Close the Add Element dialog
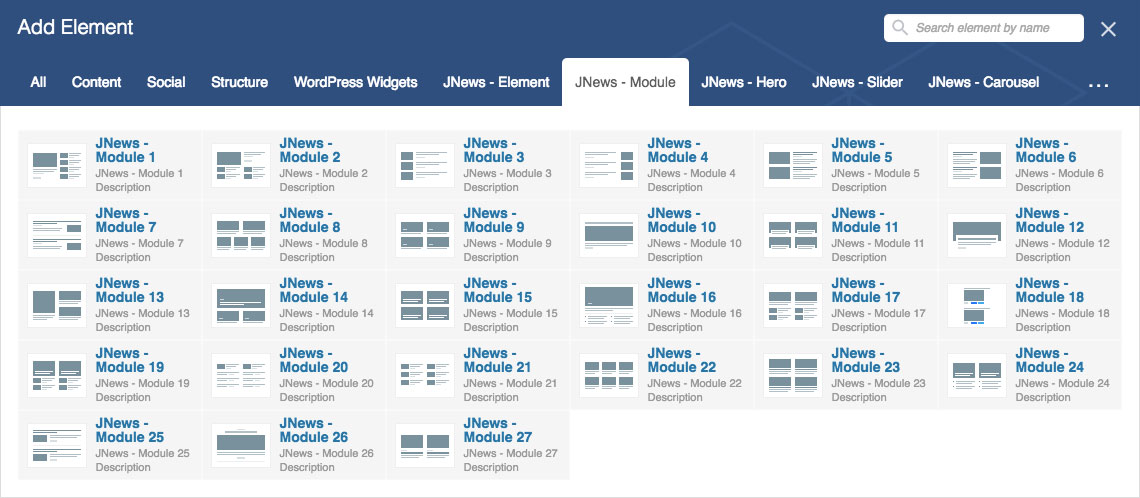Image resolution: width=1140 pixels, height=498 pixels. 1108,29
